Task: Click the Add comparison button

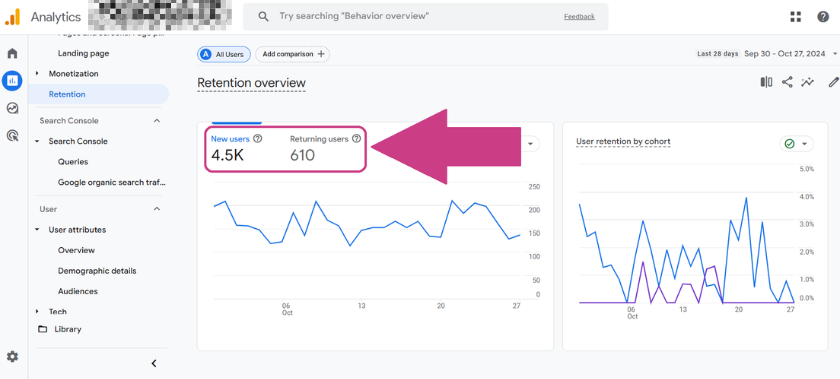Action: pyautogui.click(x=292, y=54)
